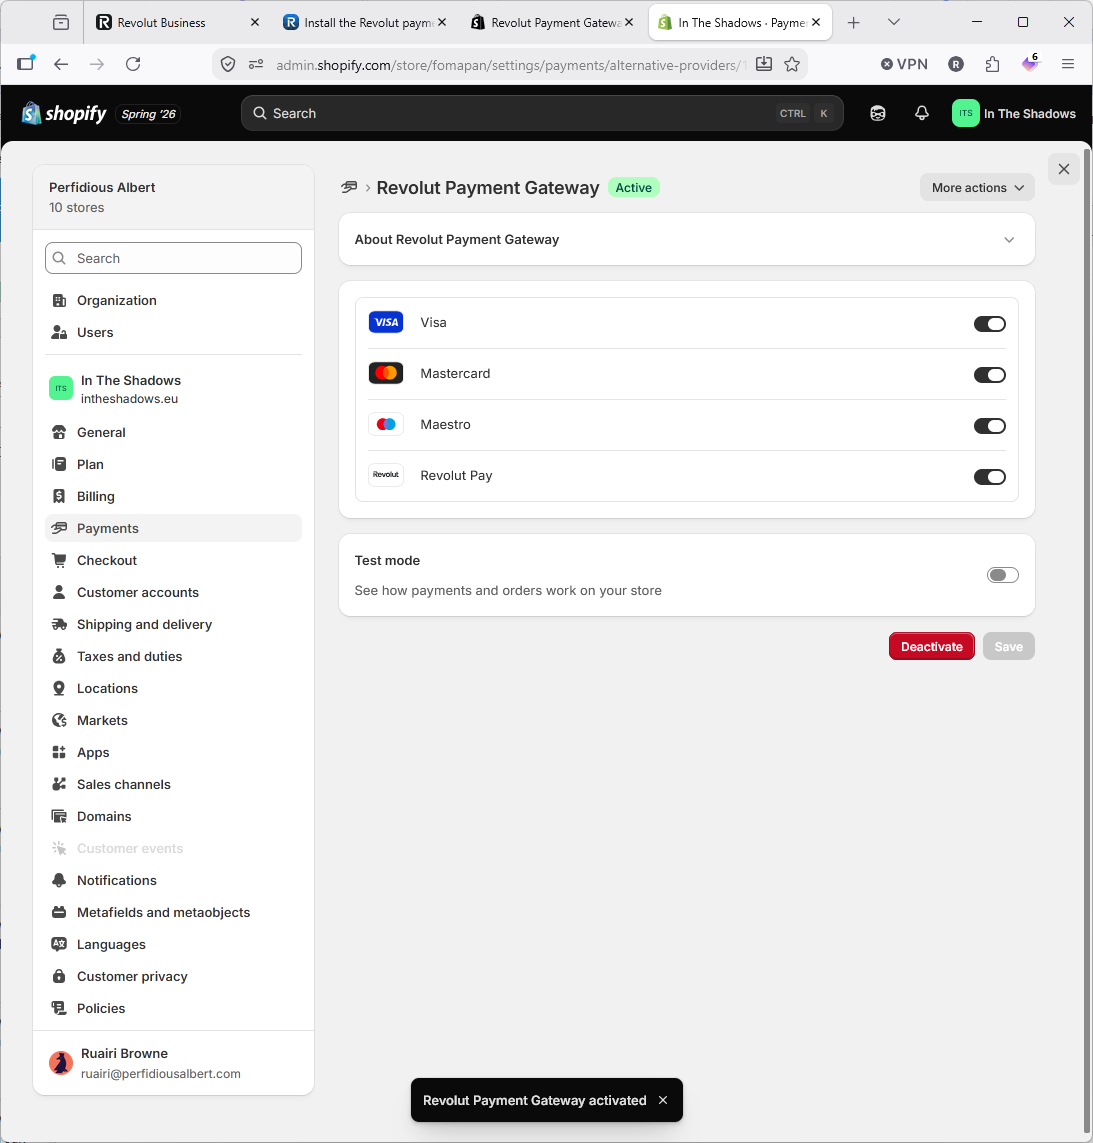Click the Visa card logo
Screen dimensions: 1093x1143
point(386,322)
